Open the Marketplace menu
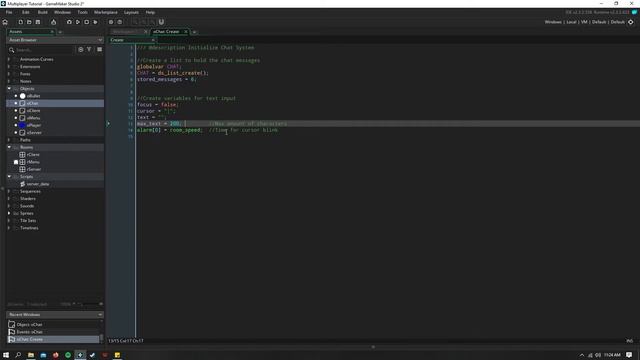This screenshot has width=640, height=360. click(106, 12)
